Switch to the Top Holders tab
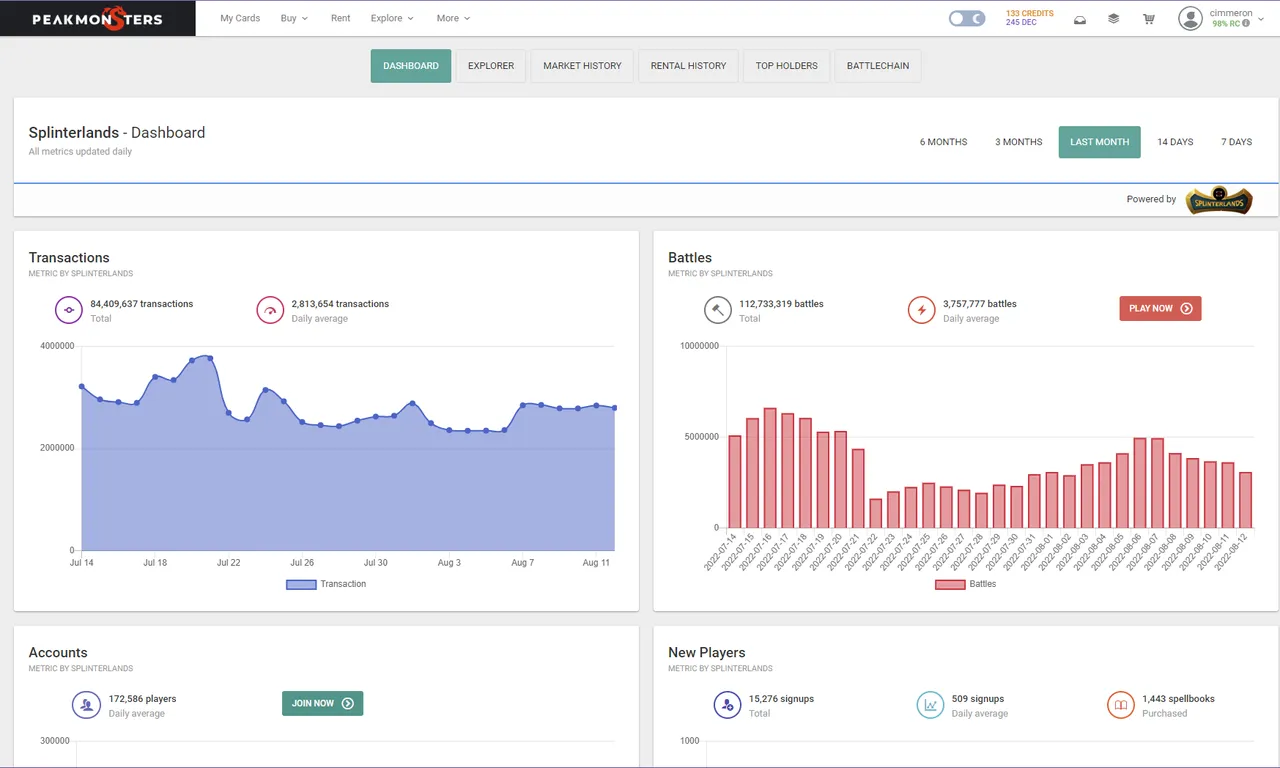The height and width of the screenshot is (768, 1280). click(x=786, y=66)
